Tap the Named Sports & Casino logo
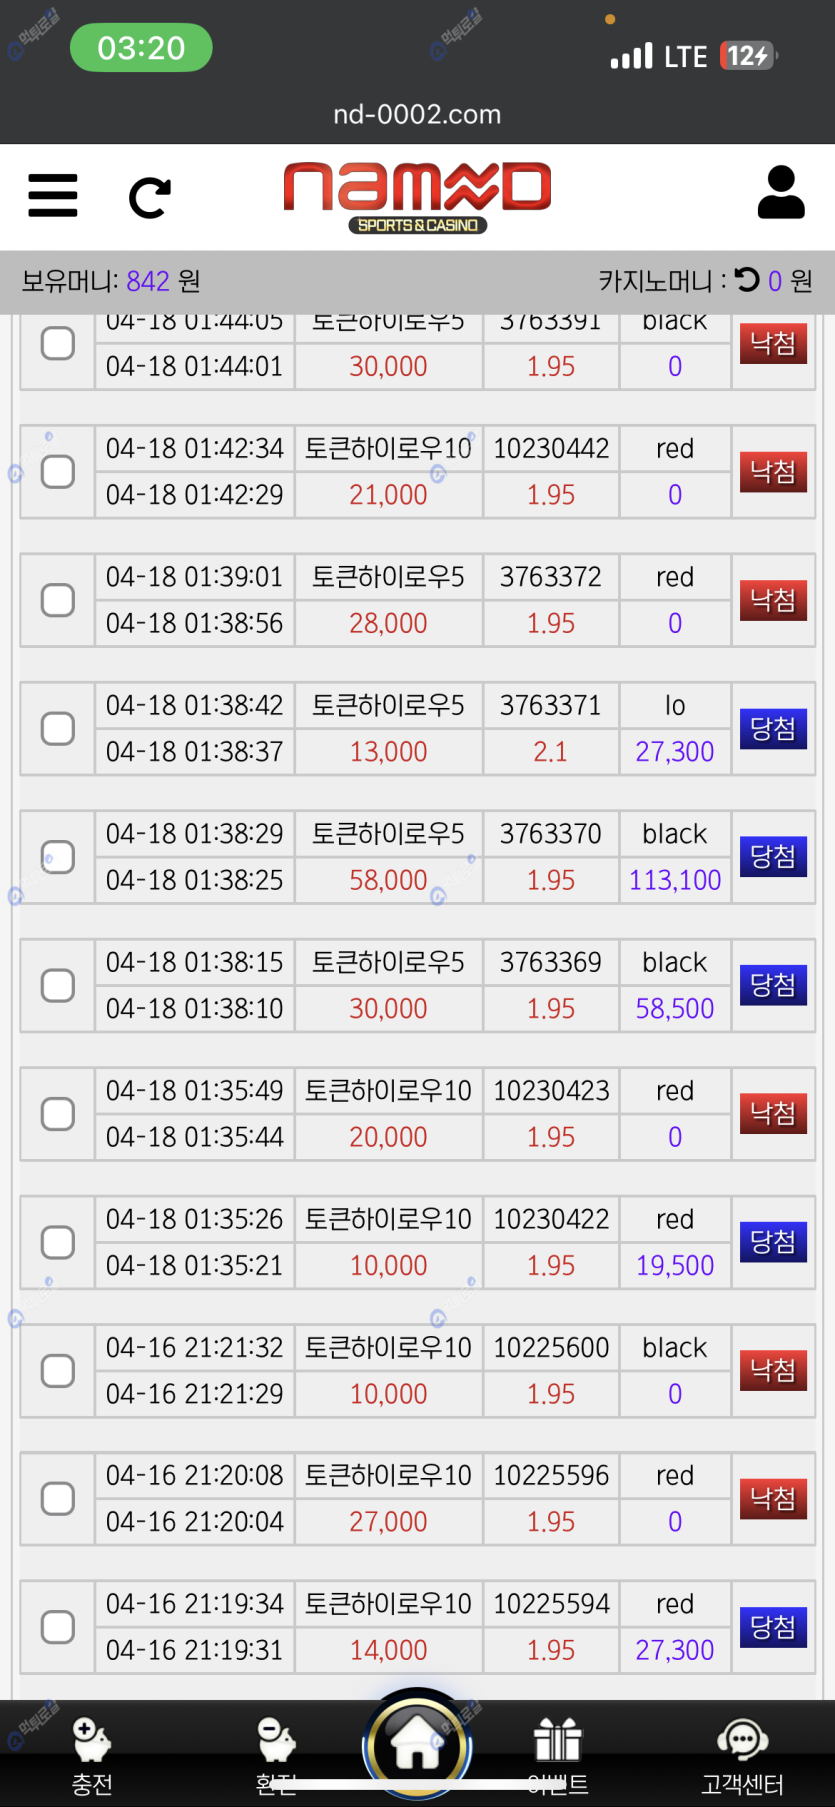 coord(417,197)
